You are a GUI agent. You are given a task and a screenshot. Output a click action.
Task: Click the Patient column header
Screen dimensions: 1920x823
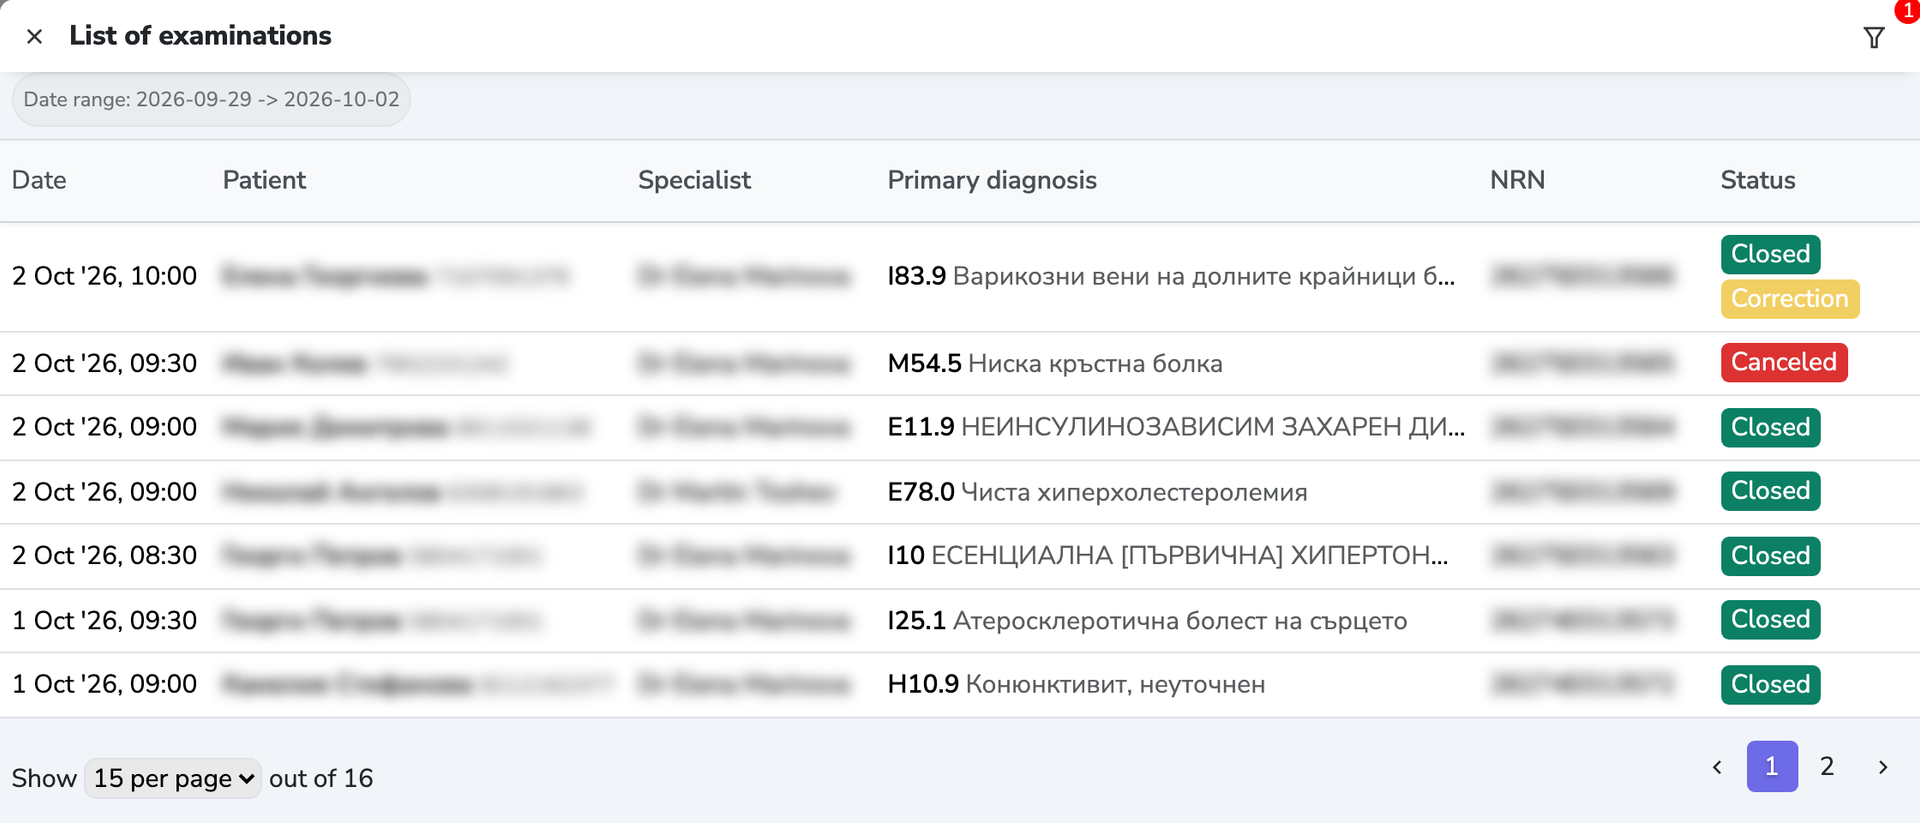264,180
